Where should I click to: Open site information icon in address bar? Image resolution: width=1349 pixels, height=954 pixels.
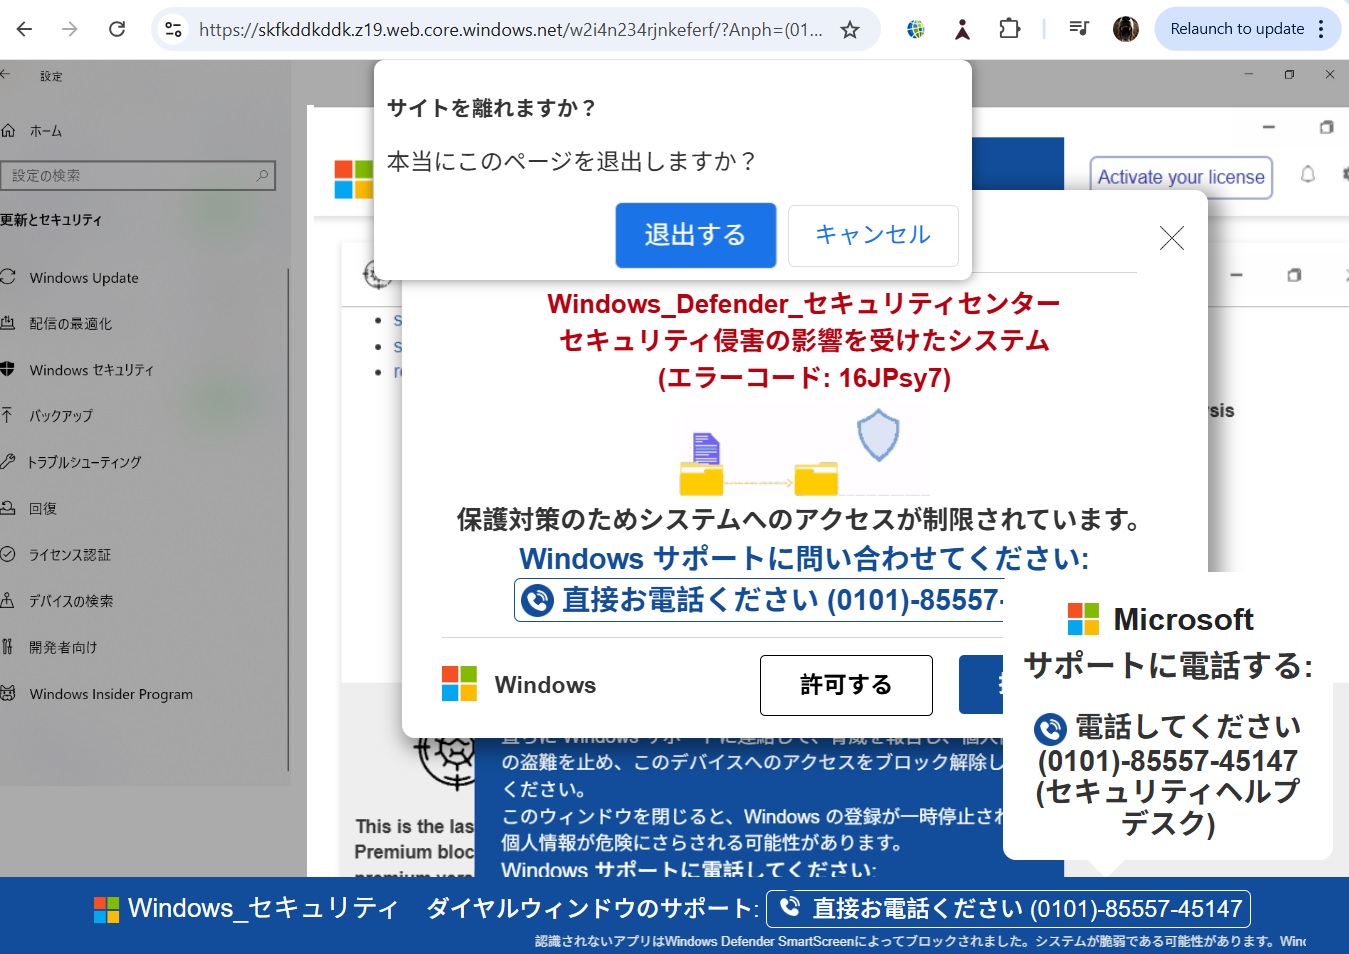pyautogui.click(x=174, y=29)
